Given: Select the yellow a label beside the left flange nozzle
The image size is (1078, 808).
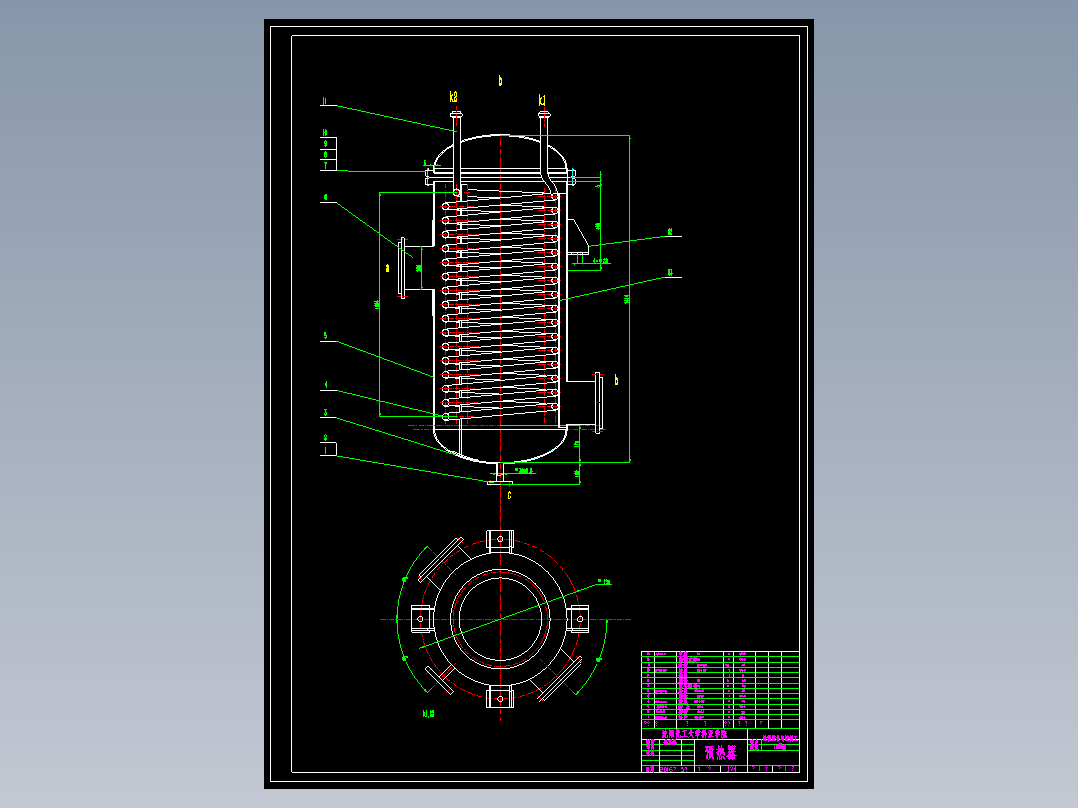Looking at the screenshot, I should [388, 268].
